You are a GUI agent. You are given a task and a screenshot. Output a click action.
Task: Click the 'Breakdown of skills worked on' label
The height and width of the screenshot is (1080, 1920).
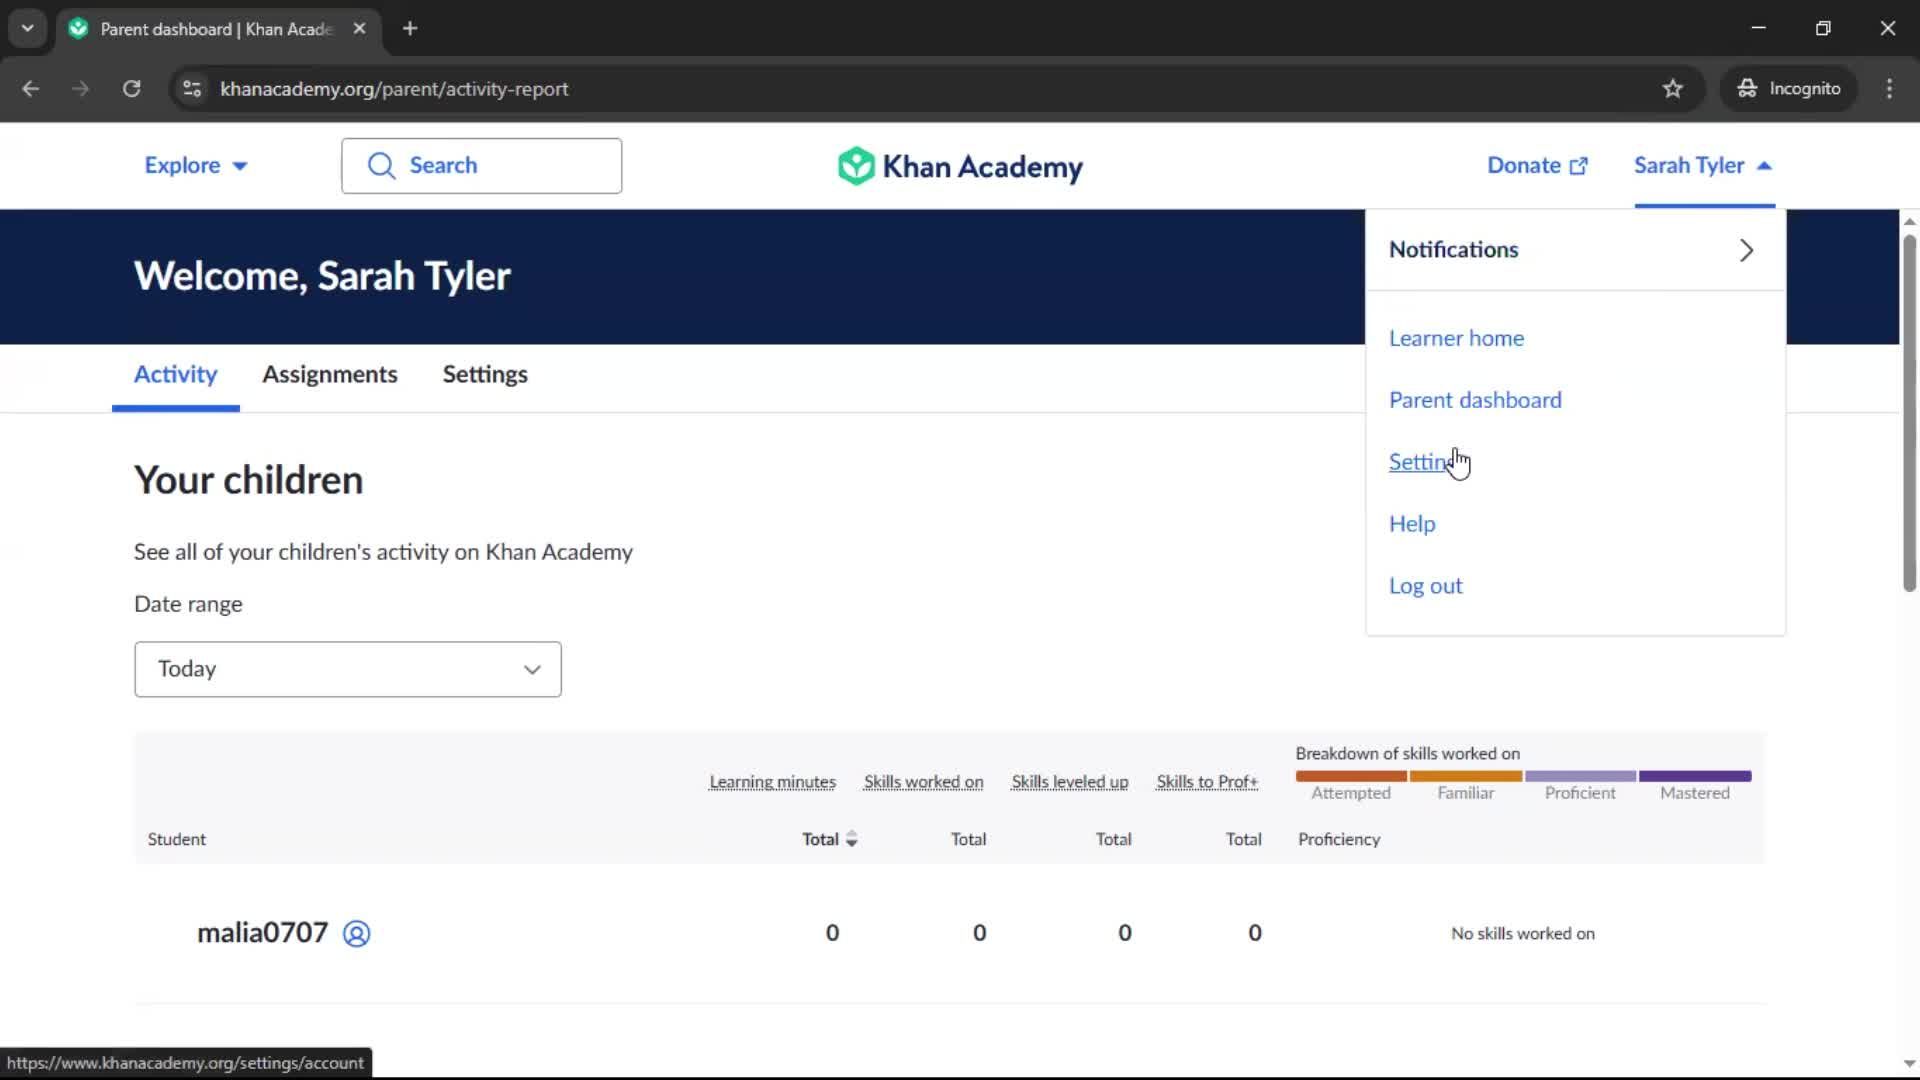coord(1407,754)
